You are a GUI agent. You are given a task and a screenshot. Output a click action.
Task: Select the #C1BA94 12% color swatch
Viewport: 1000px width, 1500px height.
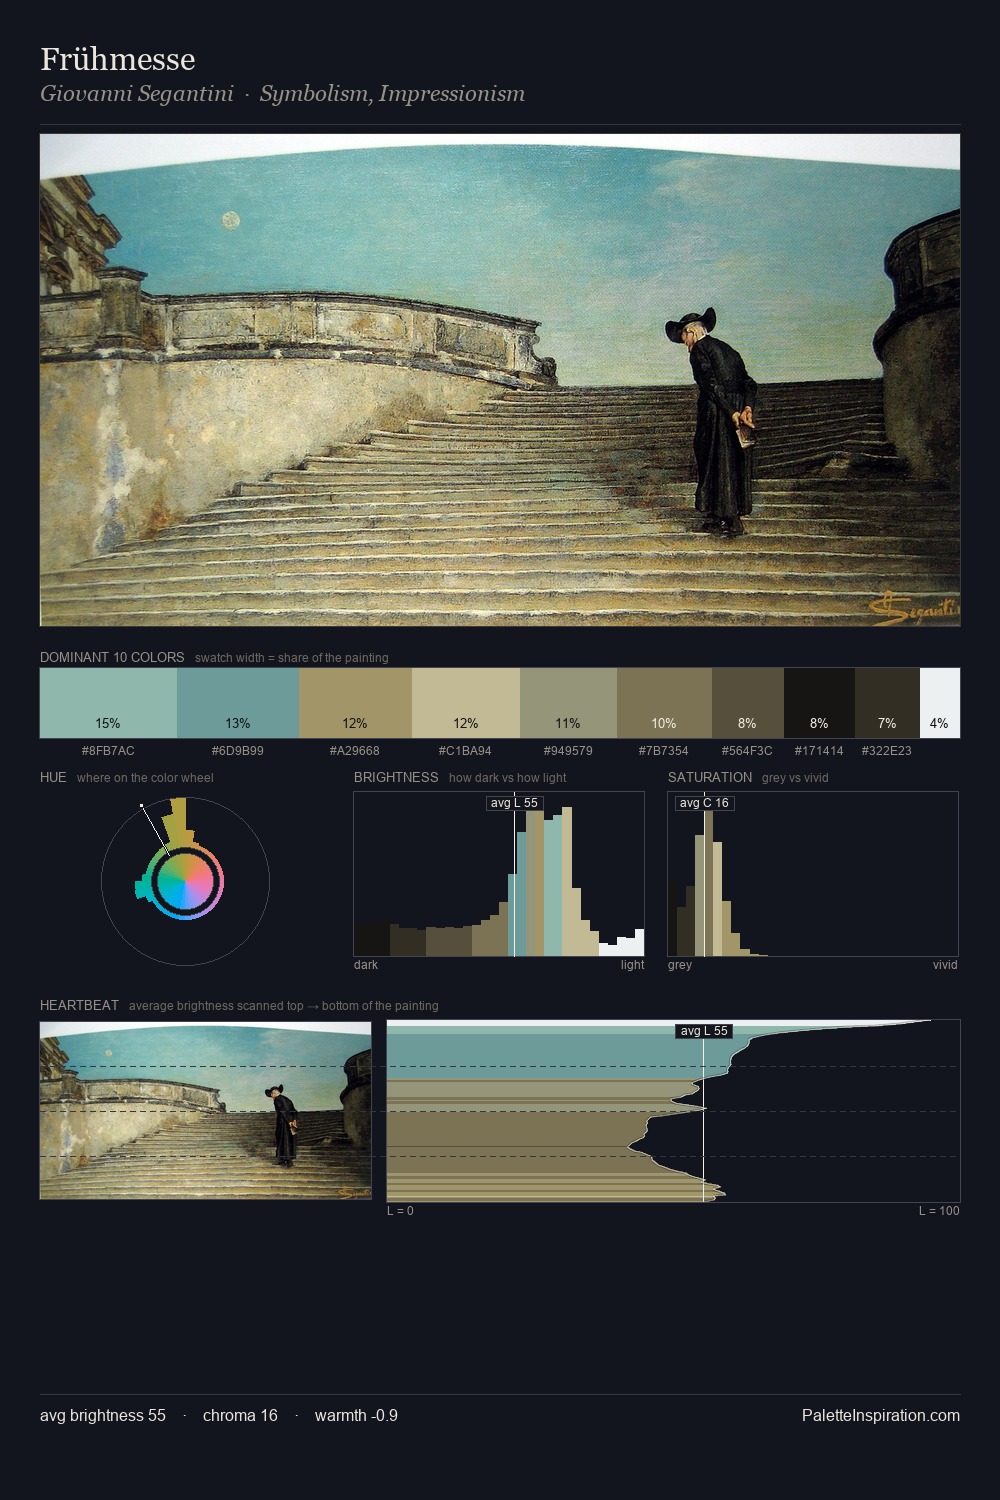pos(466,703)
